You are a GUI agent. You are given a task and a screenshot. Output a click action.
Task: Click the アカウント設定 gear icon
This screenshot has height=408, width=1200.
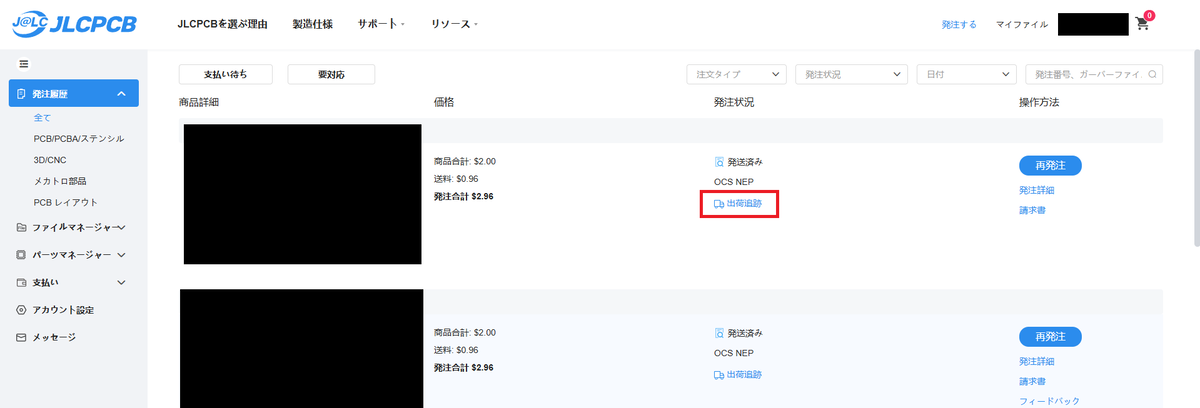point(22,310)
